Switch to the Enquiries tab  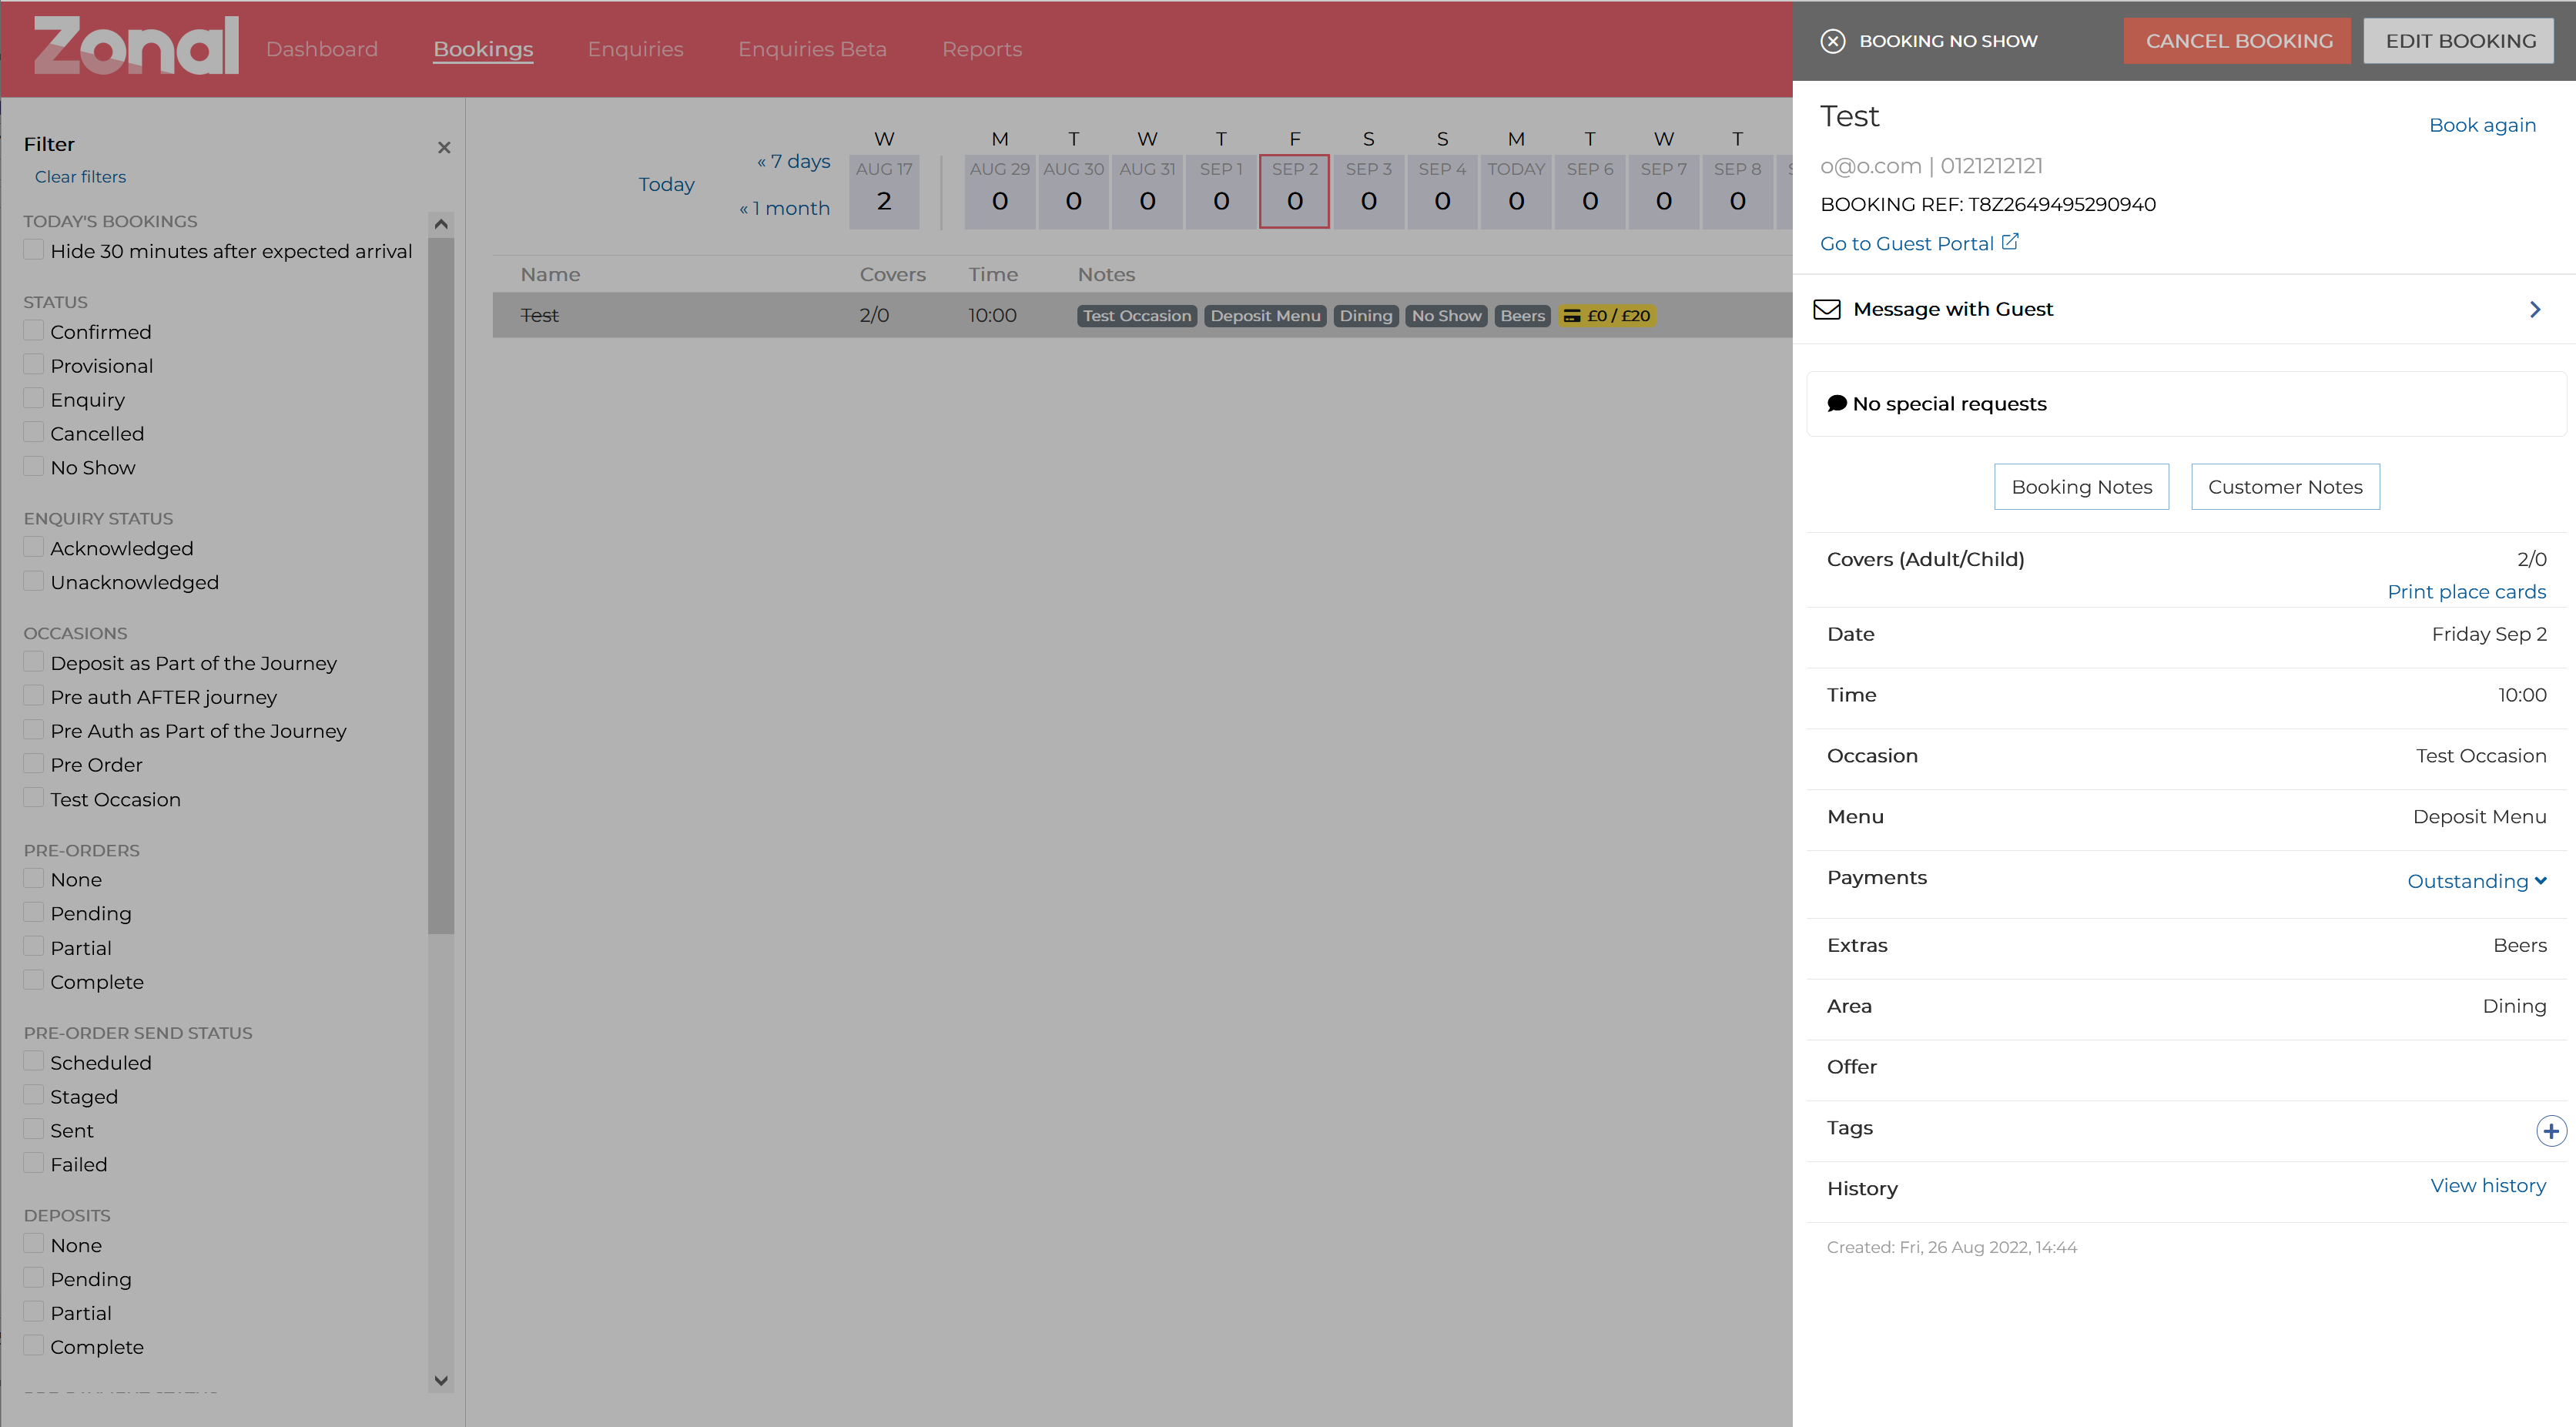point(635,49)
